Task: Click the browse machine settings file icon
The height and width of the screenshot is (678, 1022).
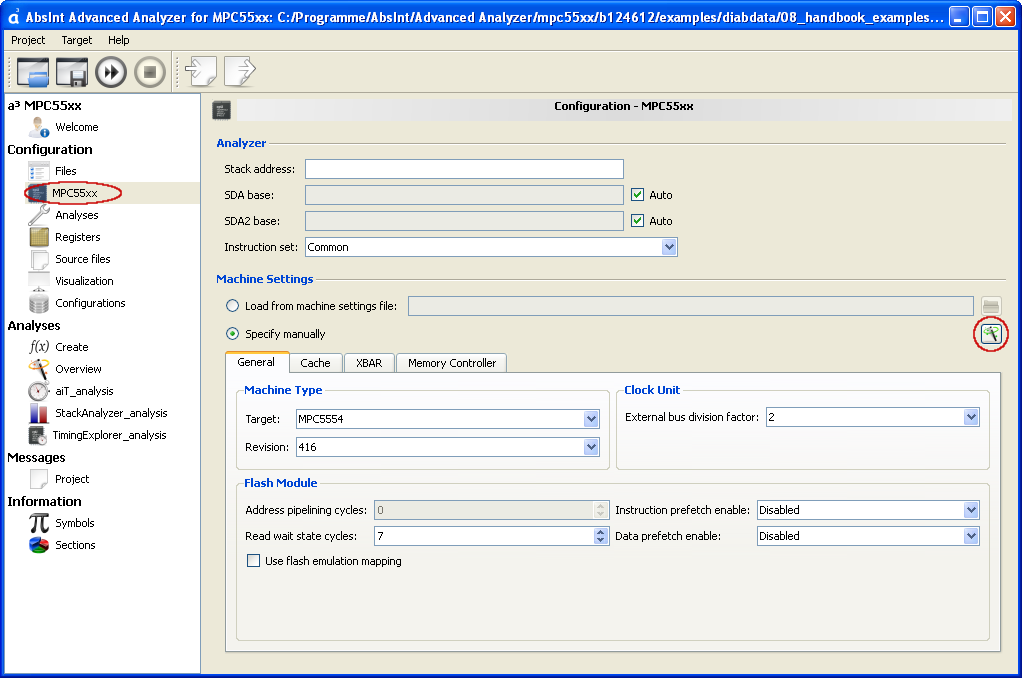Action: (x=991, y=306)
